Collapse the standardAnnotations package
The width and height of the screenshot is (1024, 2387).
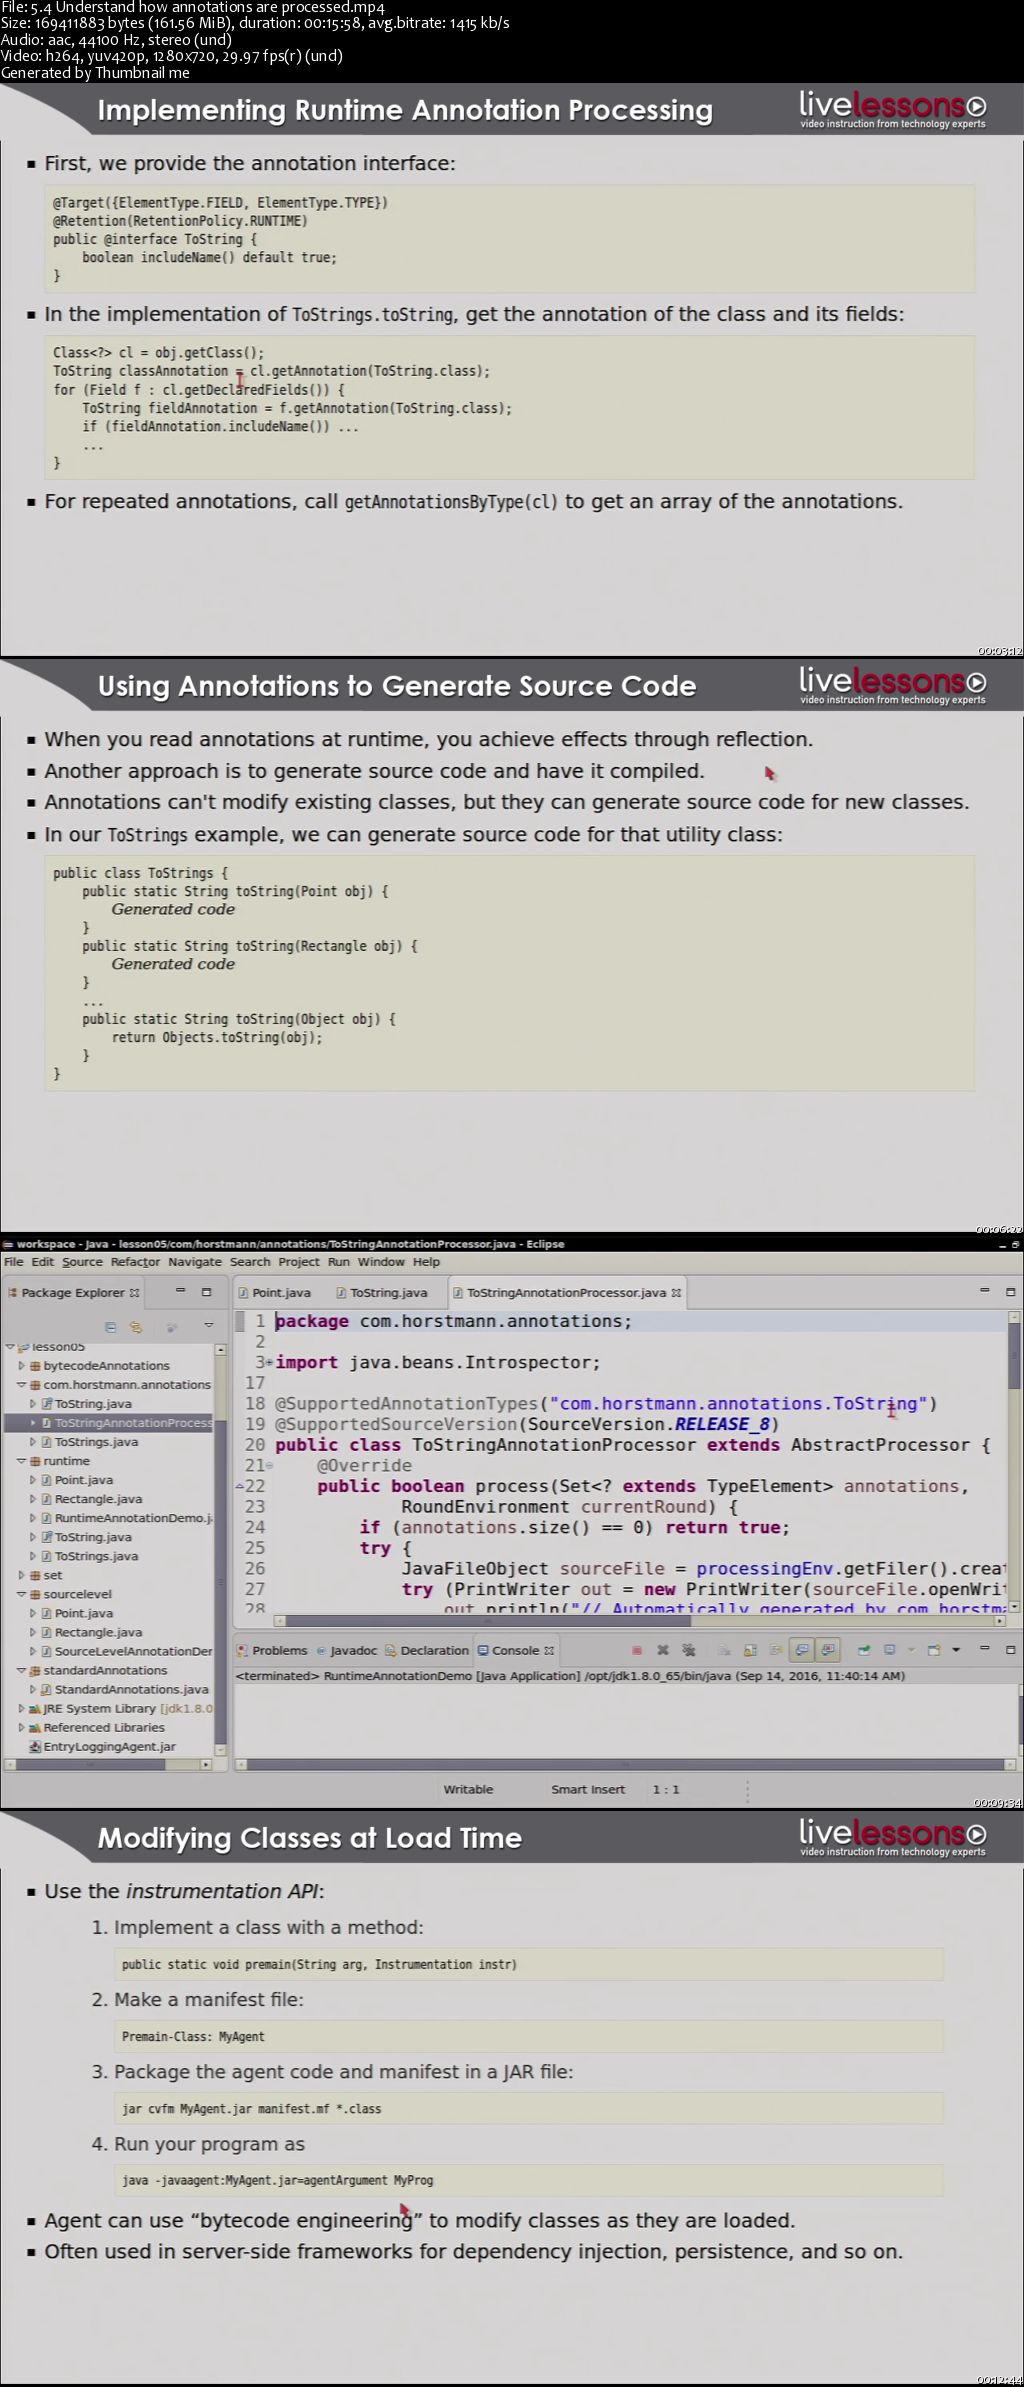point(22,1670)
